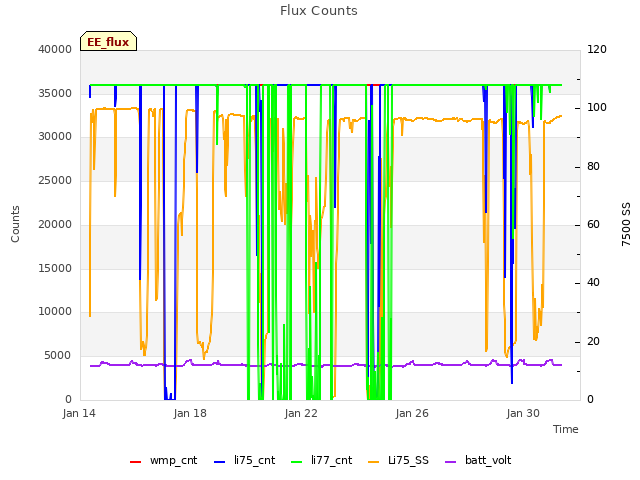
Task: Click the red wmp_cnt legend swatch
Action: 135,462
